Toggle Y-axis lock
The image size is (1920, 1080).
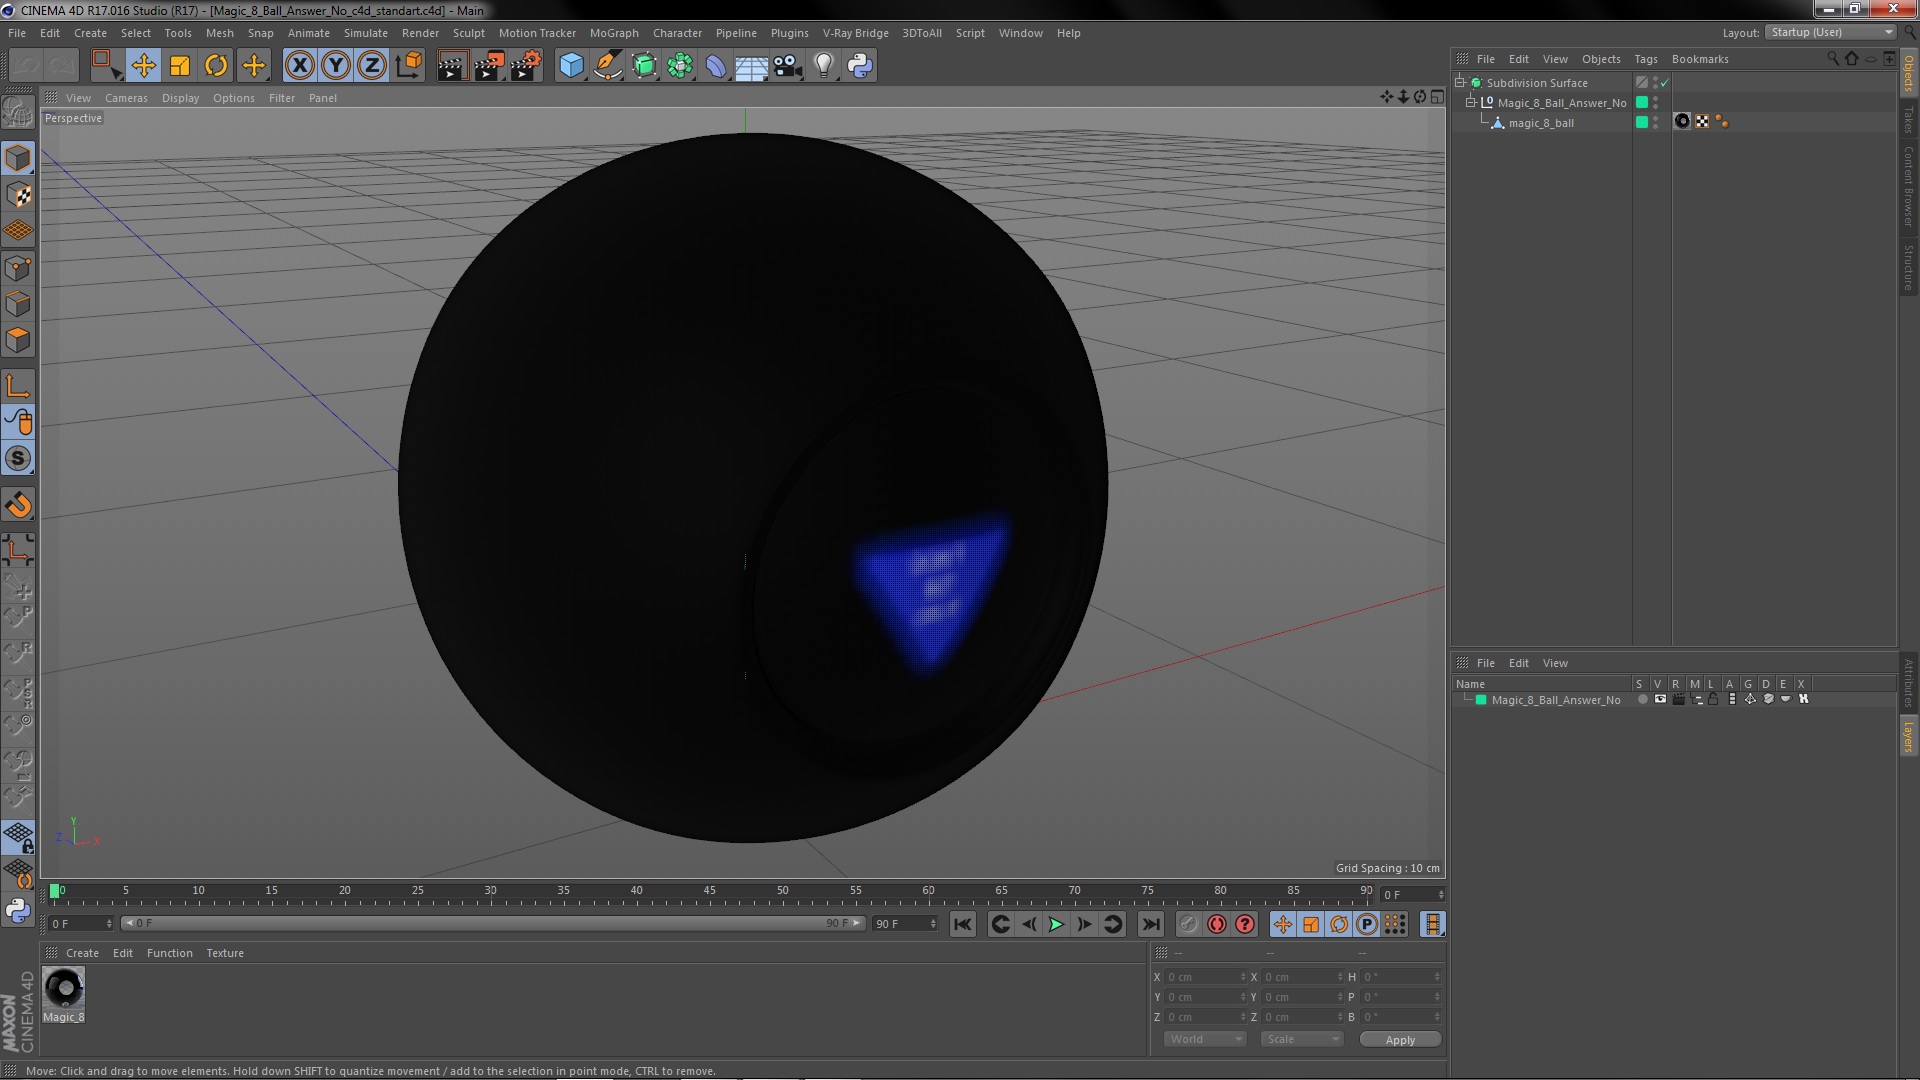(x=335, y=66)
